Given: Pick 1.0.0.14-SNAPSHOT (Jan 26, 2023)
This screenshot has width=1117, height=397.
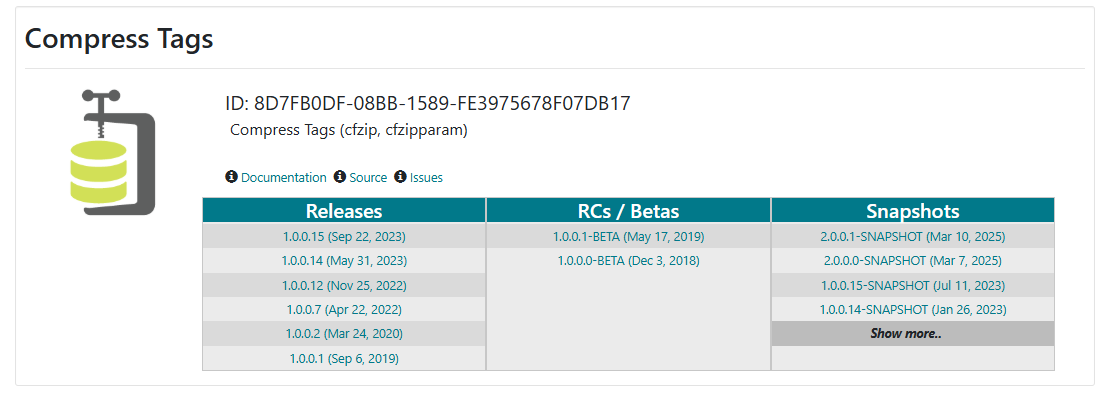Looking at the screenshot, I should [913, 309].
